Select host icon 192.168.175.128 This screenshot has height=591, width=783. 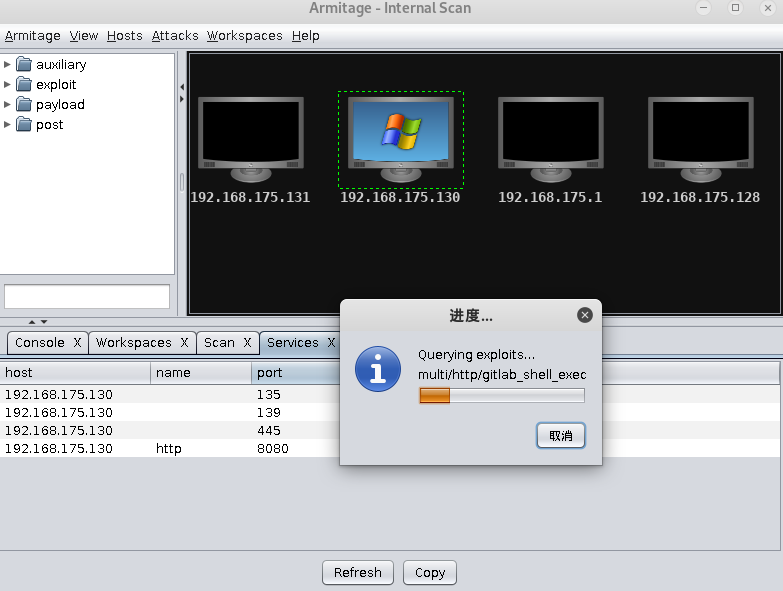[x=701, y=140]
